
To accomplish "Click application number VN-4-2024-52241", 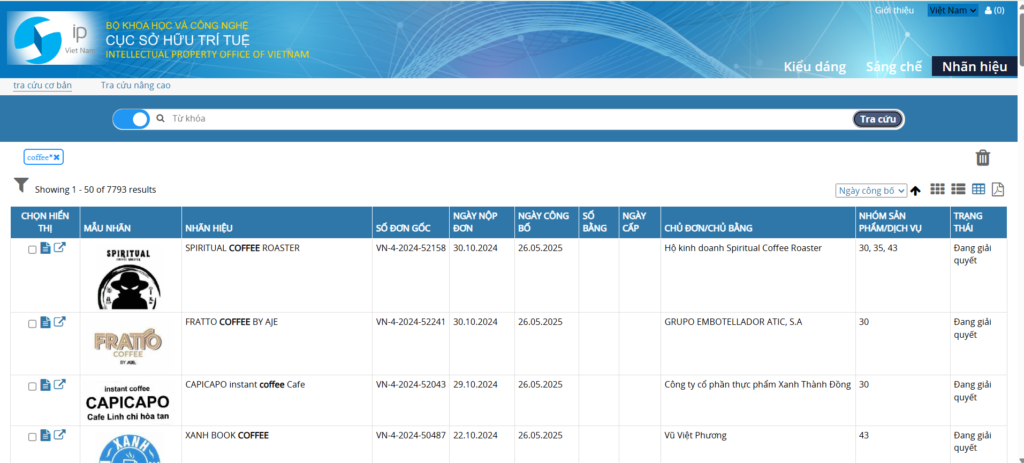I will tap(411, 322).
